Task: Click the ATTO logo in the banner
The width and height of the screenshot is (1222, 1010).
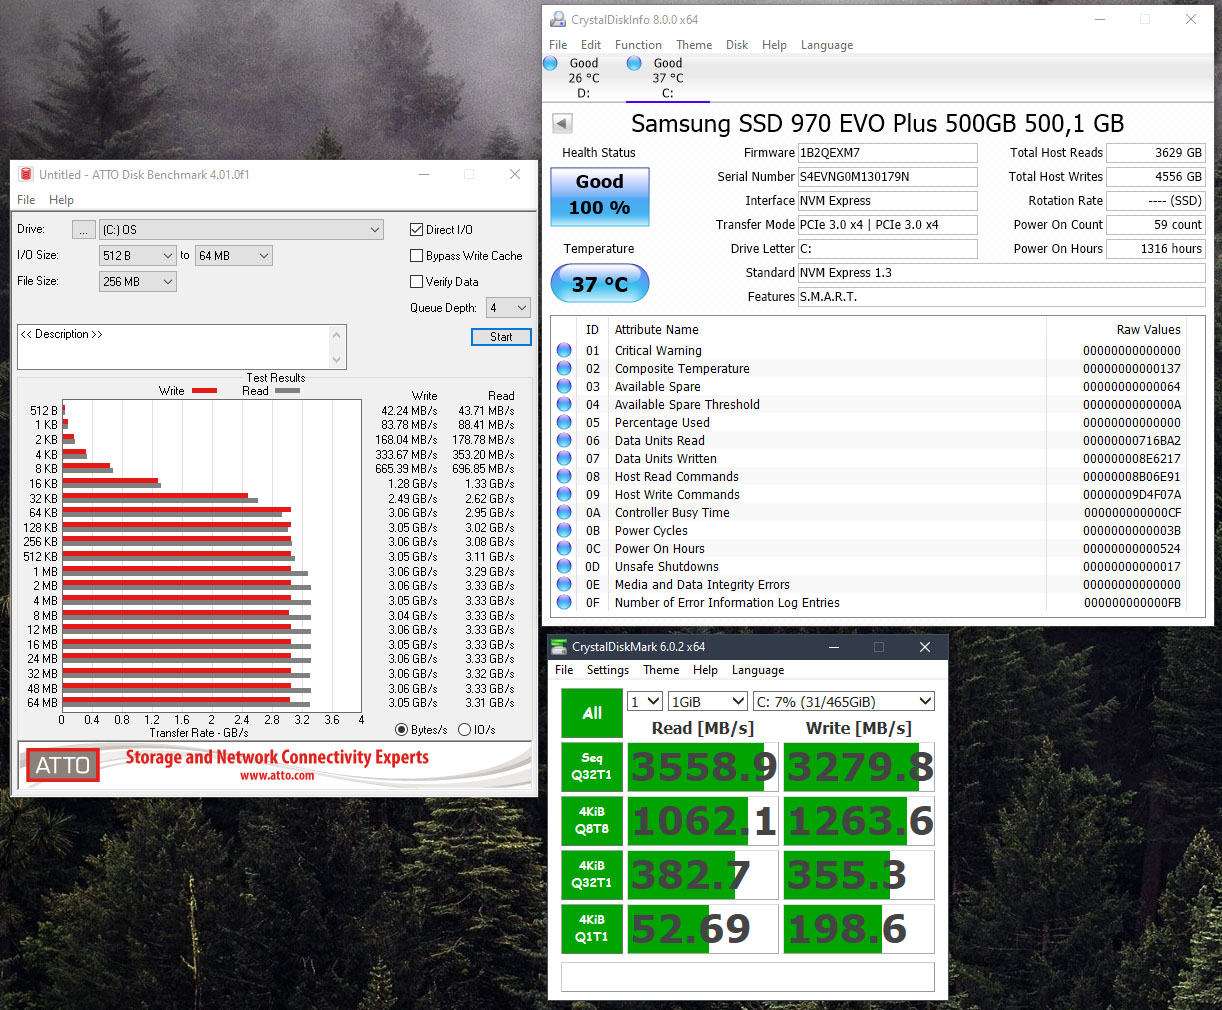Action: [x=63, y=765]
